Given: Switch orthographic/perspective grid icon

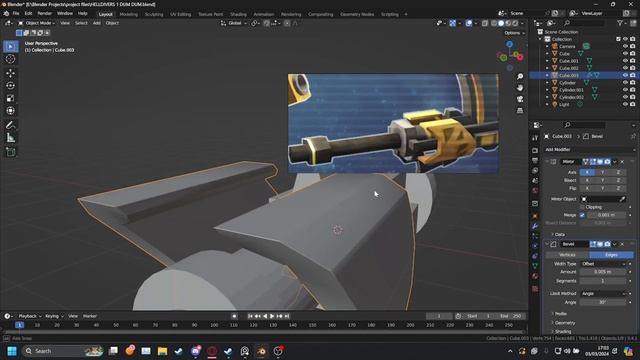Looking at the screenshot, I should tap(520, 111).
